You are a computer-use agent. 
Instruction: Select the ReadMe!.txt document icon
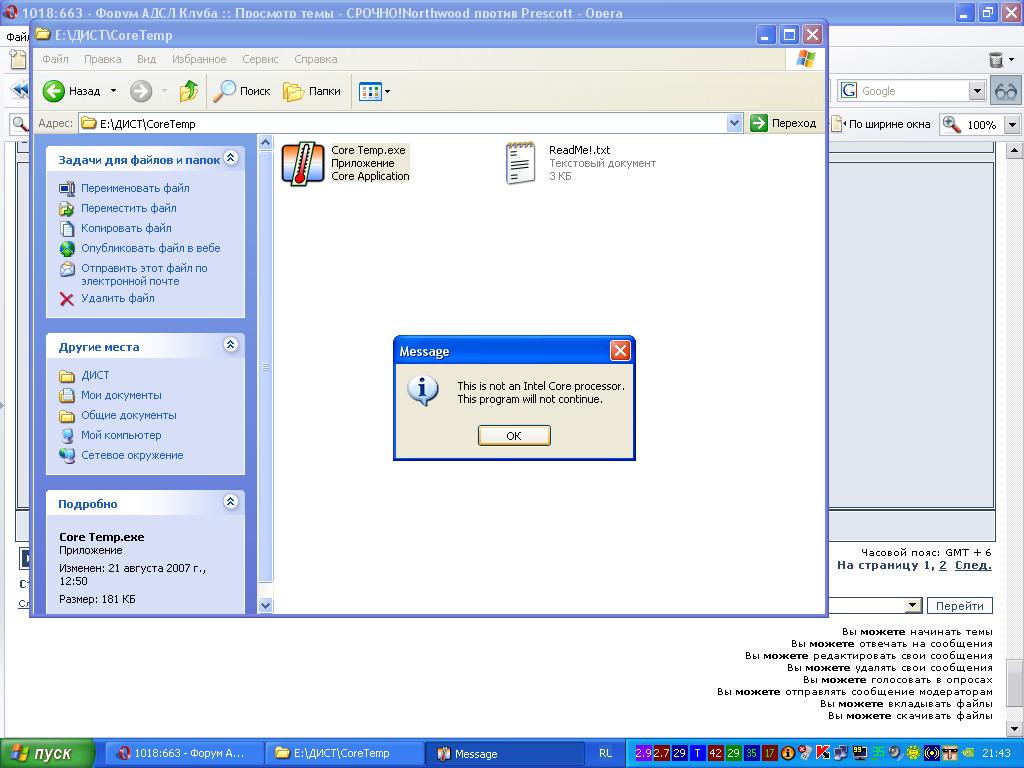(x=520, y=163)
